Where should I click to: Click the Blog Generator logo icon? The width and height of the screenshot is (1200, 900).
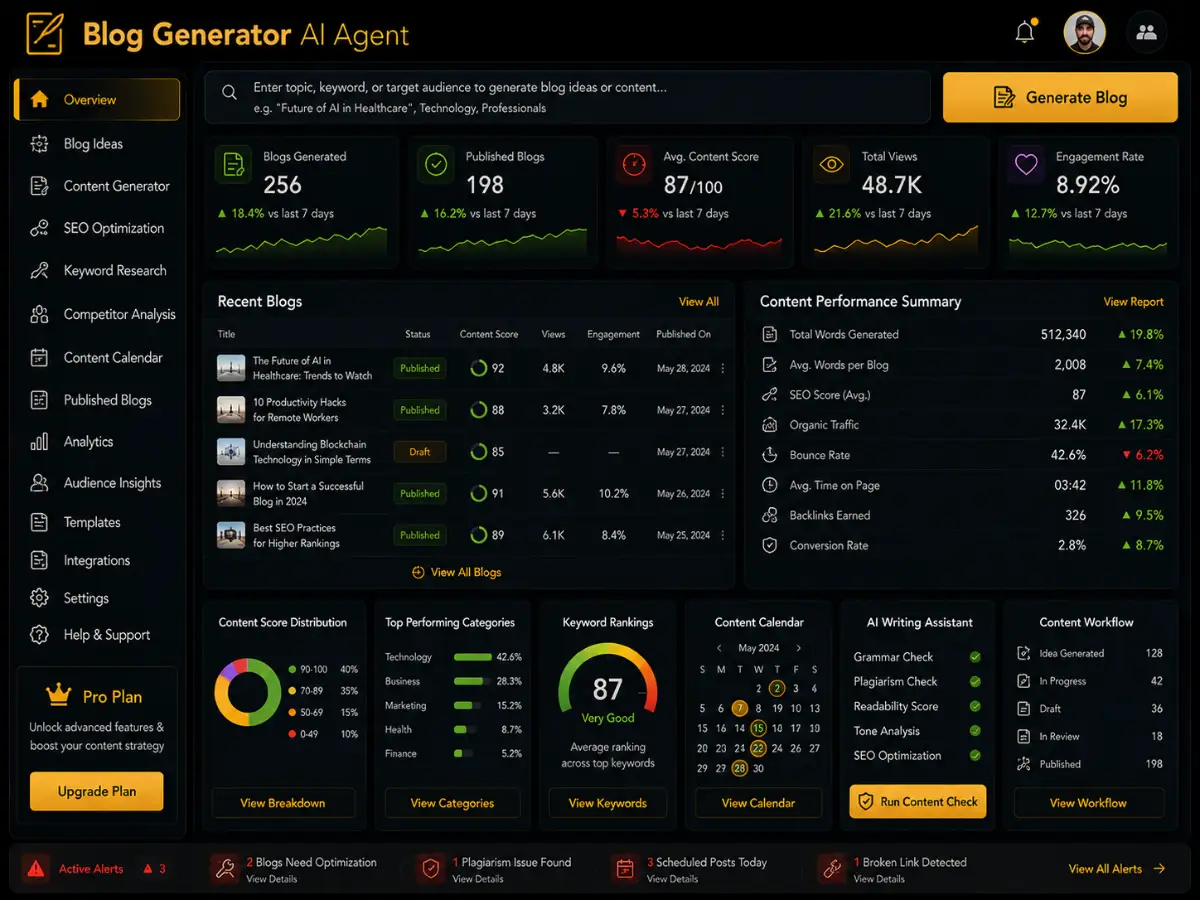click(x=45, y=33)
